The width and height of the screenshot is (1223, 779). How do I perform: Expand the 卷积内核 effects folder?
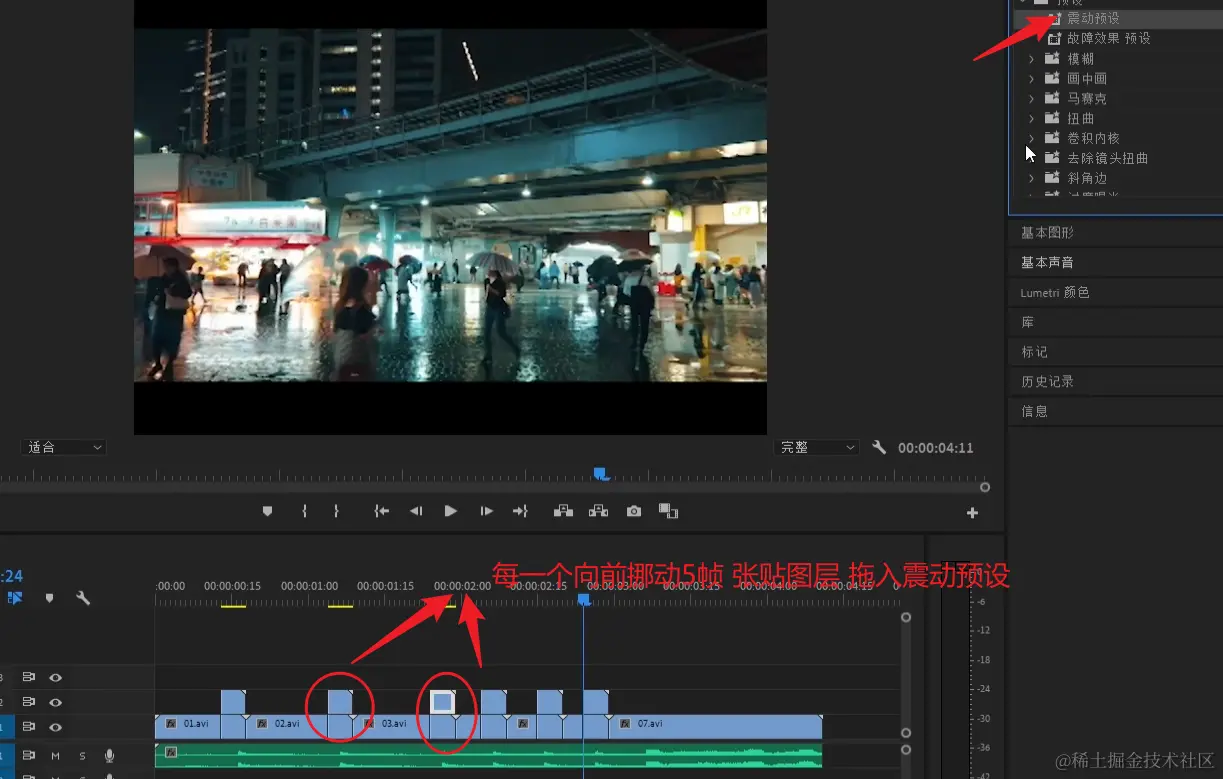pyautogui.click(x=1031, y=138)
